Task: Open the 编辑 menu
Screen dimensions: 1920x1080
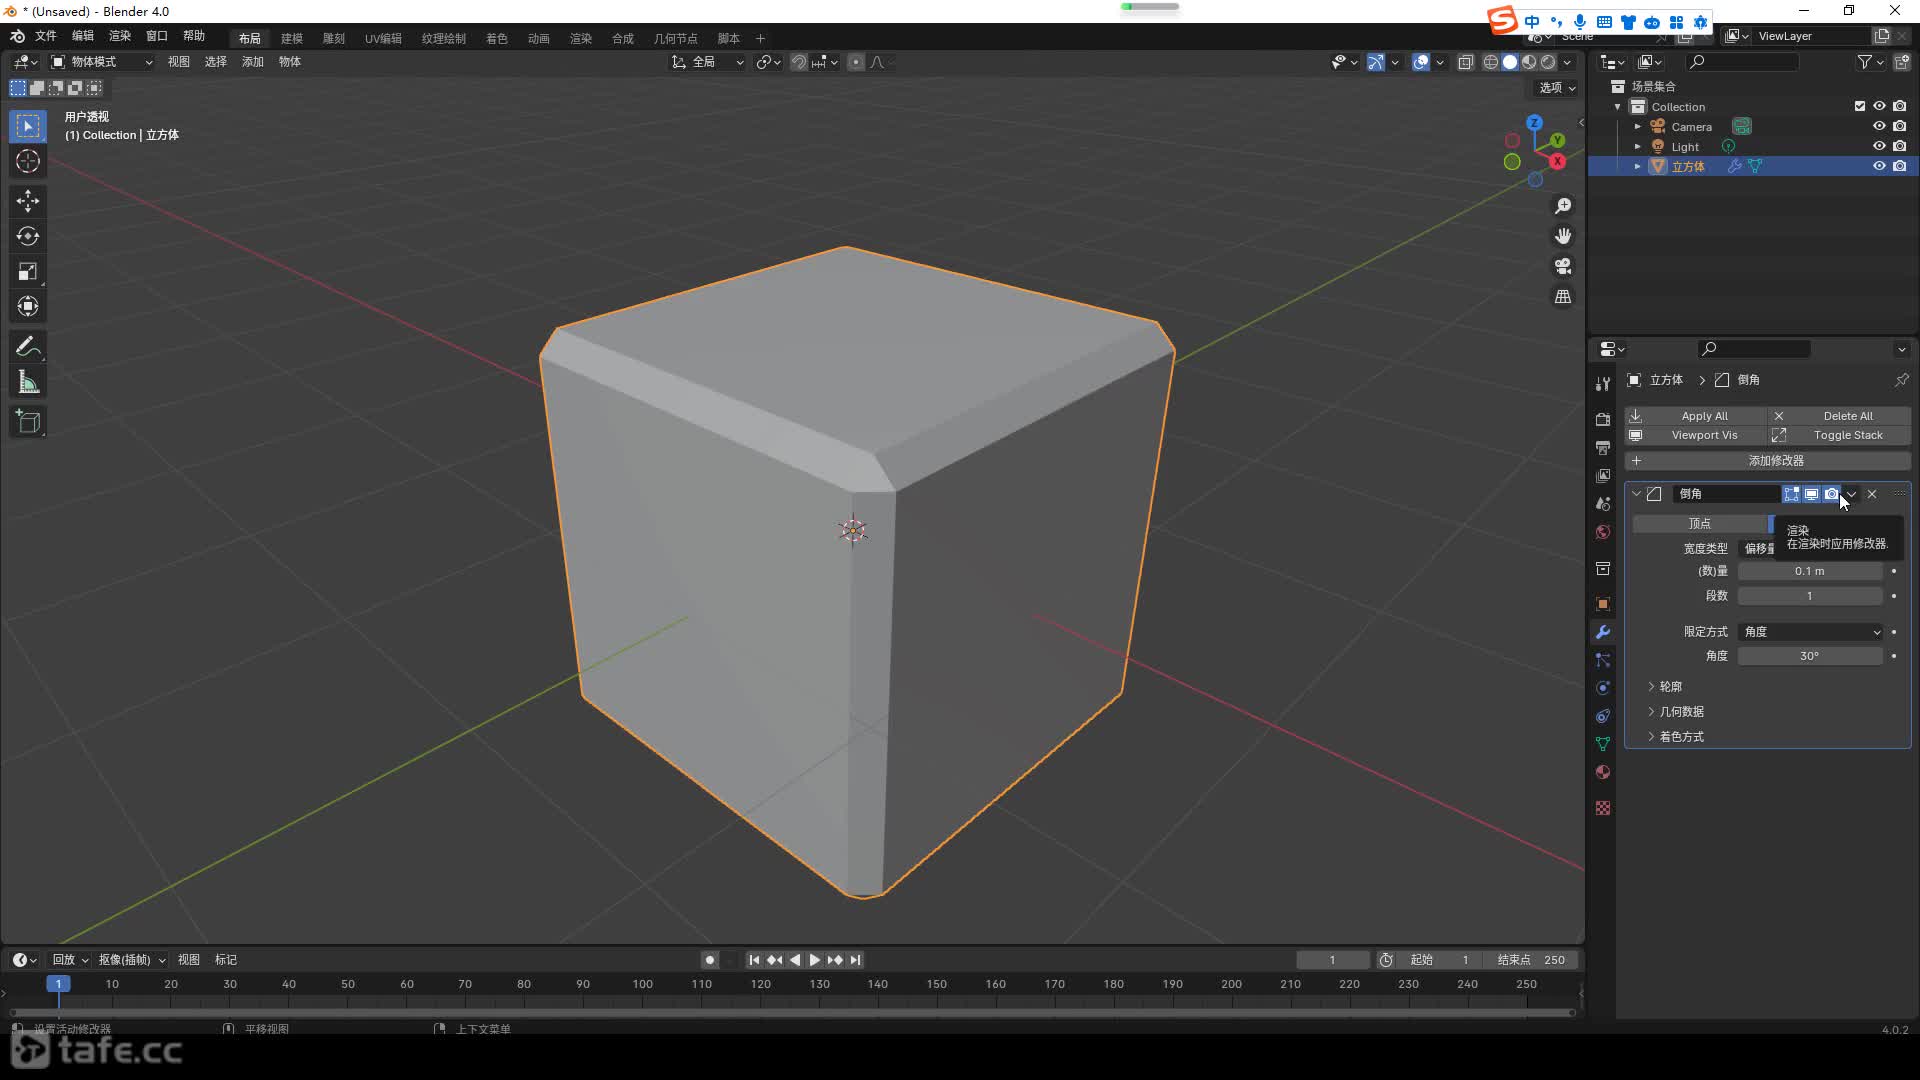Action: (83, 36)
